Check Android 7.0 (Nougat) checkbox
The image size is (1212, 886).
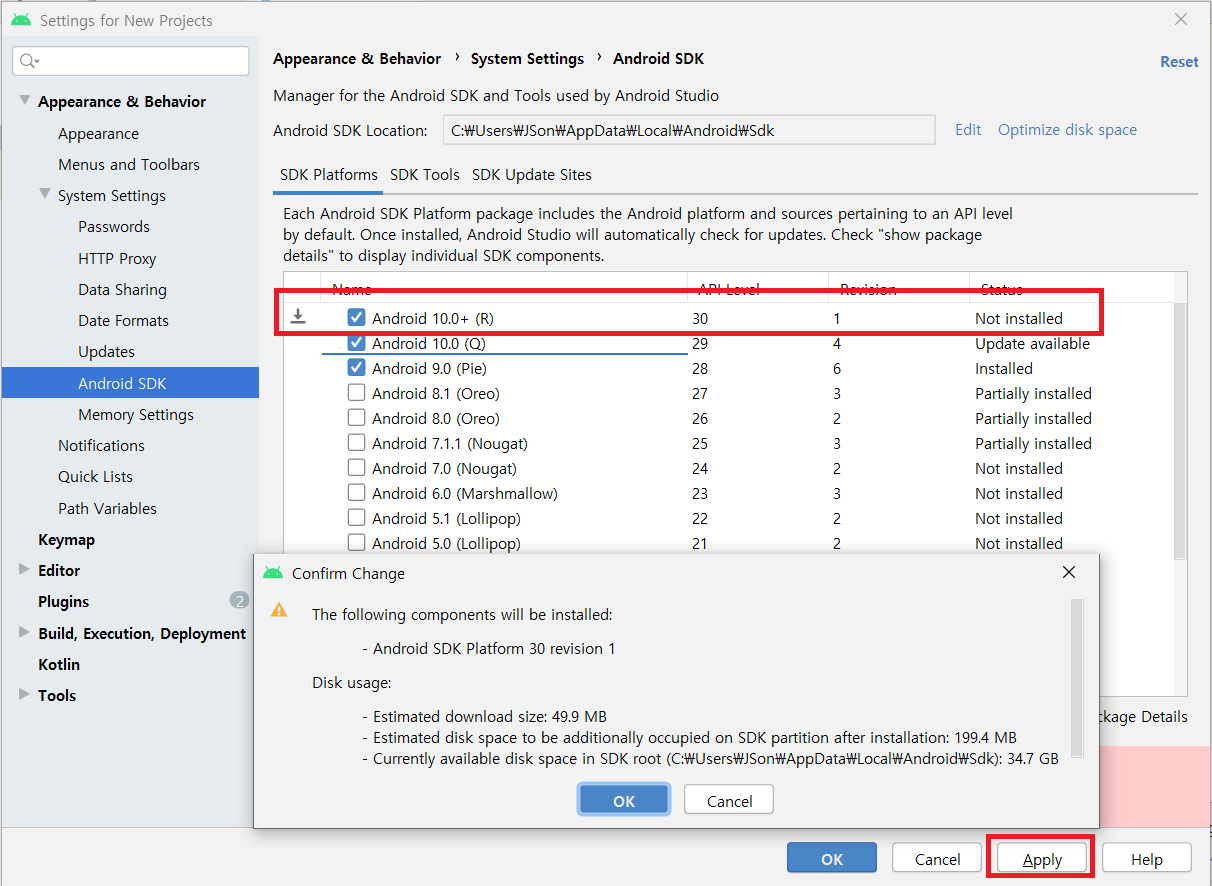point(356,468)
